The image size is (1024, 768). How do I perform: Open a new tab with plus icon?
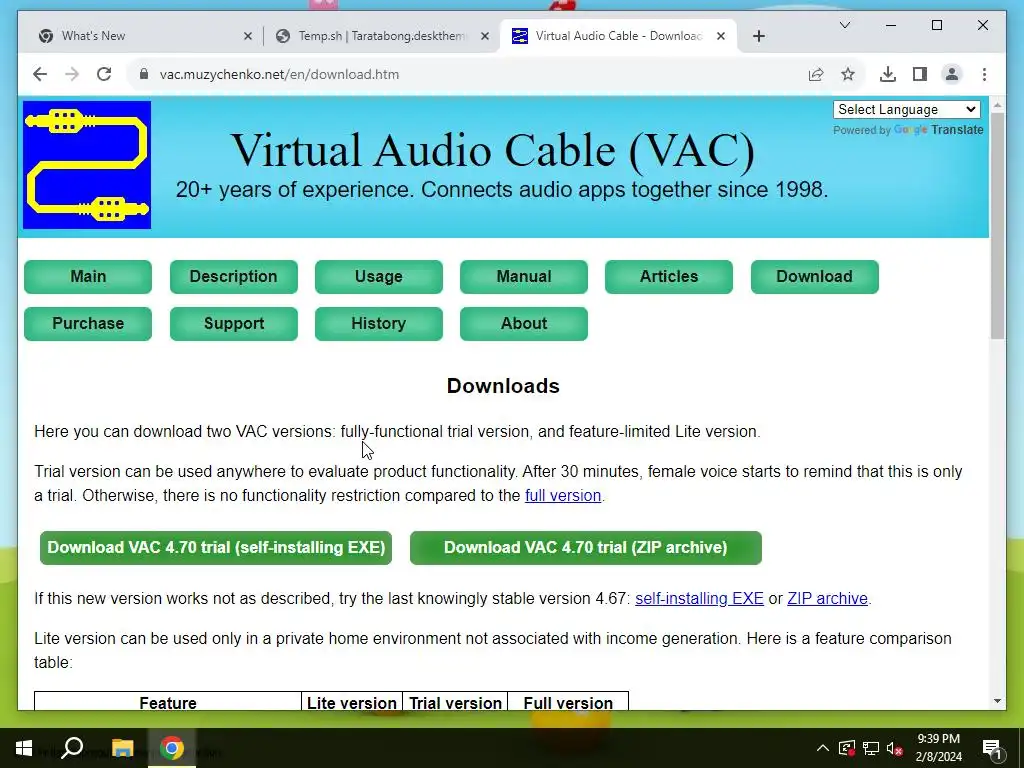click(758, 36)
